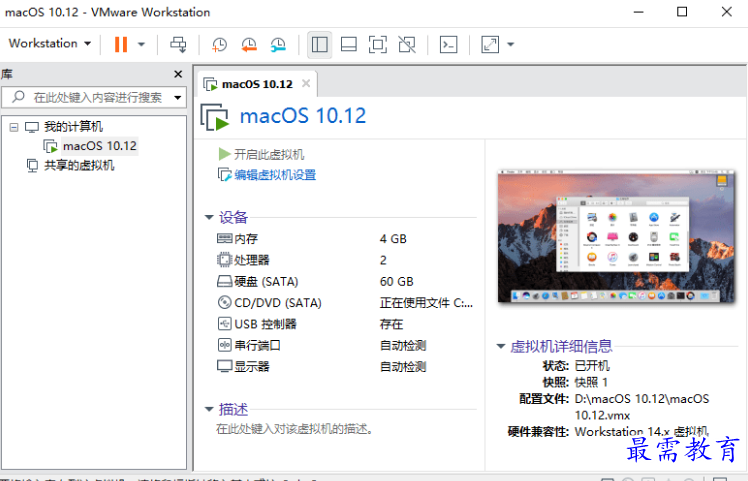
Task: Click 开启此虚拟机 link
Action: 269,154
